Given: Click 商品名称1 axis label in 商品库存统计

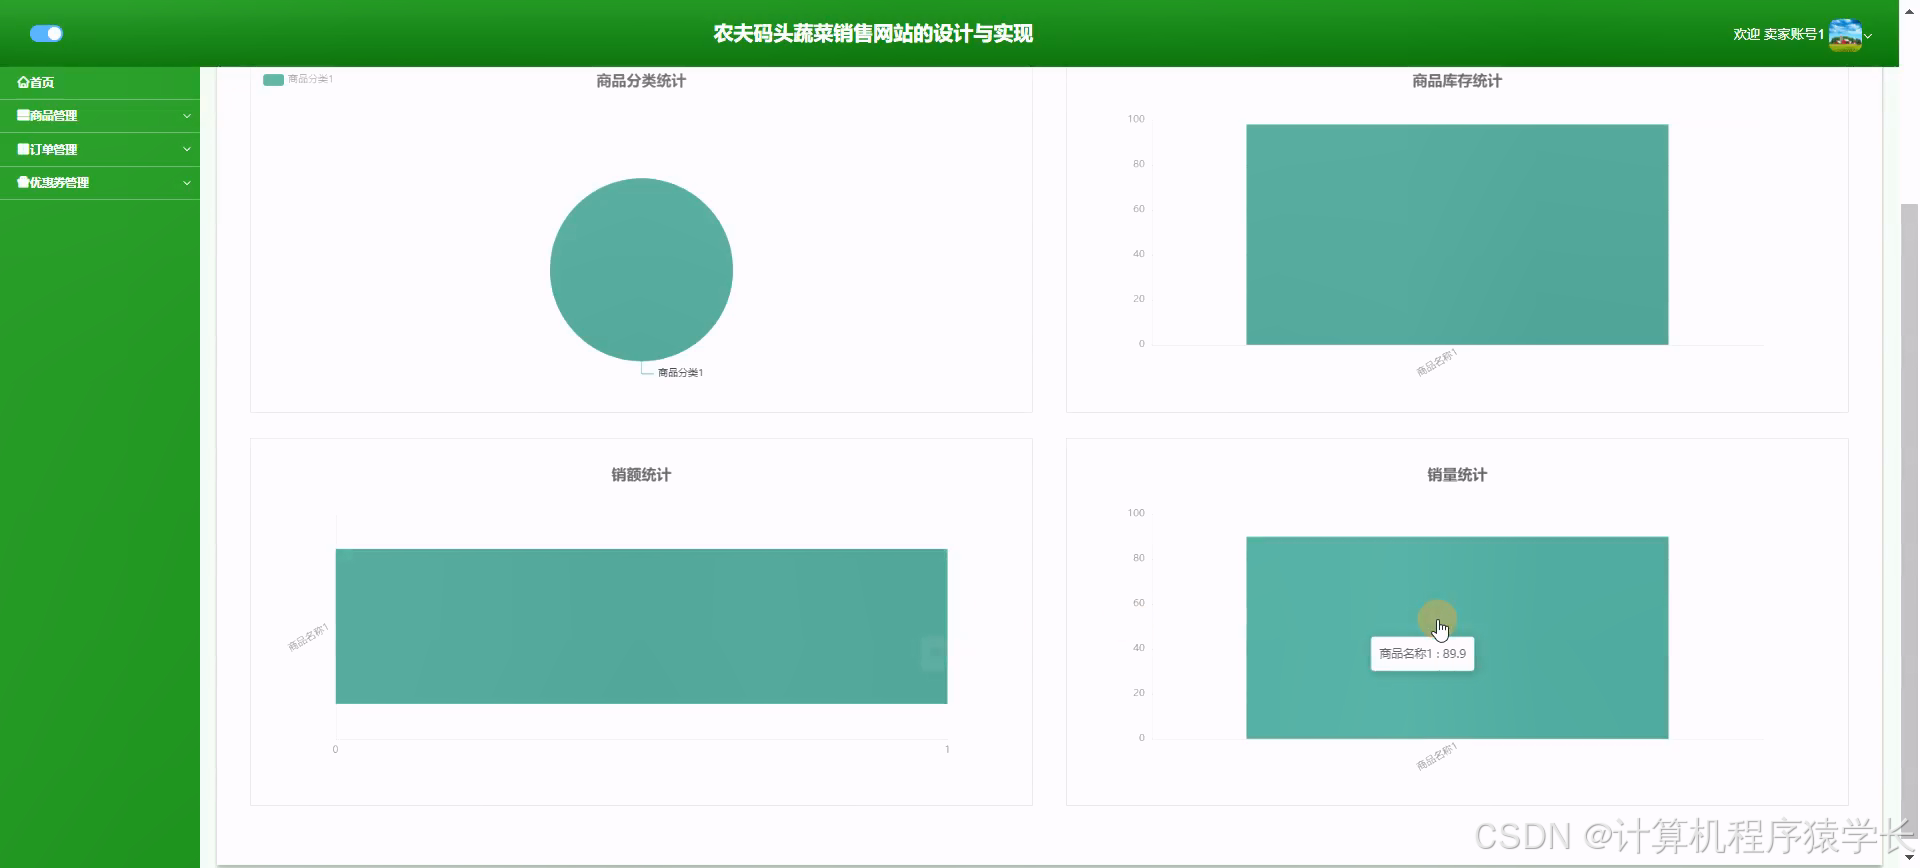Looking at the screenshot, I should (1437, 362).
